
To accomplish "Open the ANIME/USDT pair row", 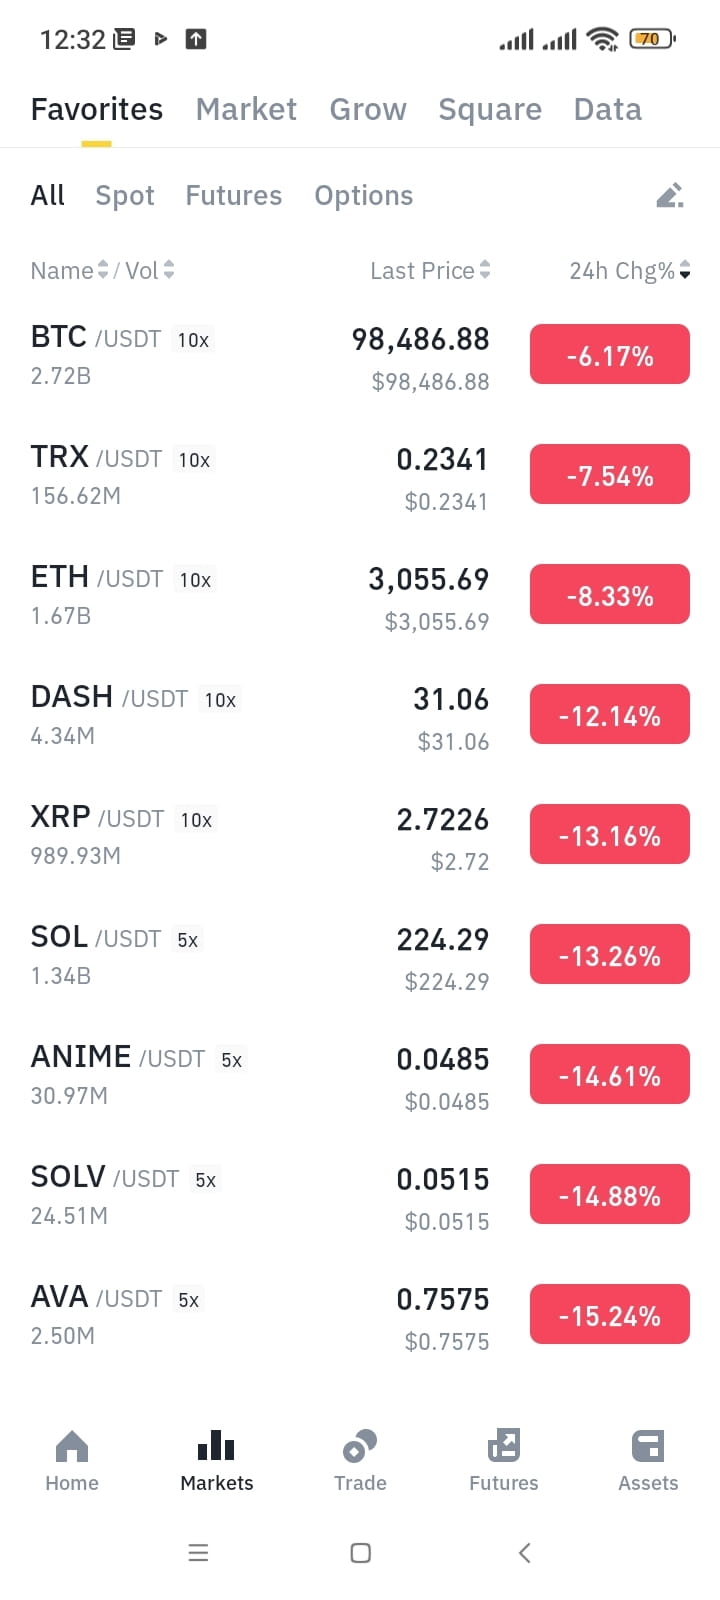I will coord(360,1075).
